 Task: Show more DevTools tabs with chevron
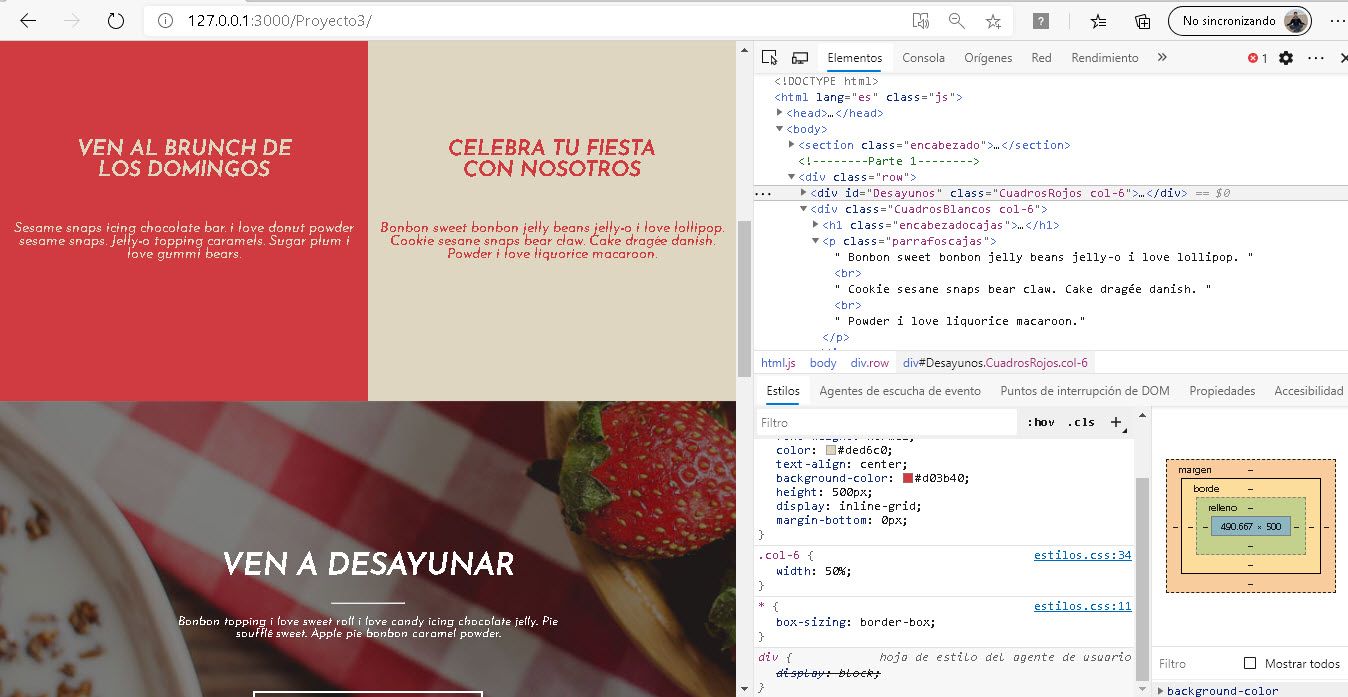(1162, 58)
